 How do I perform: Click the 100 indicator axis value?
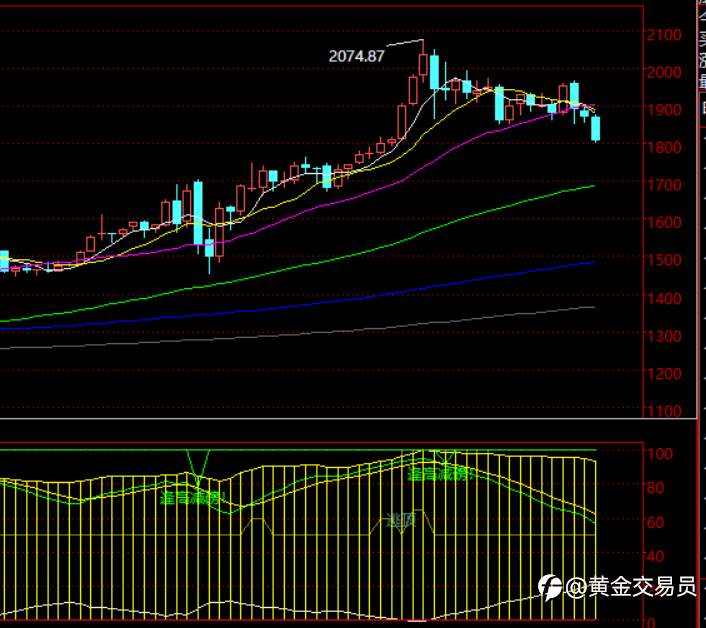coord(659,453)
